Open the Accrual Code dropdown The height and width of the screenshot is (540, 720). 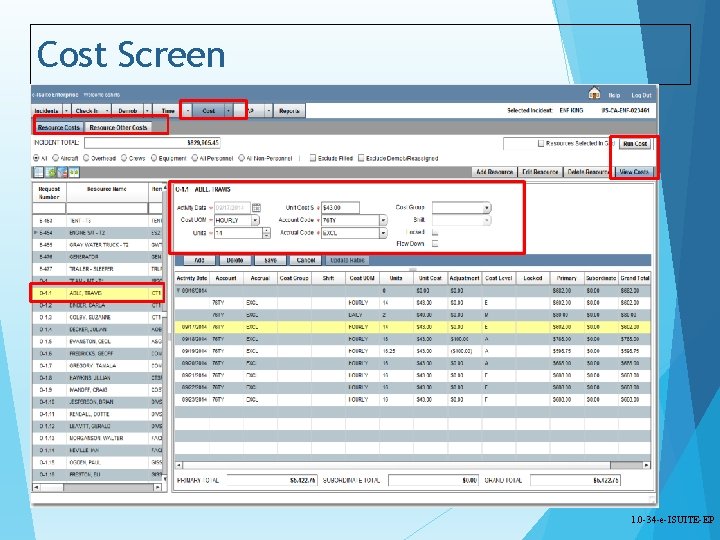pos(382,233)
